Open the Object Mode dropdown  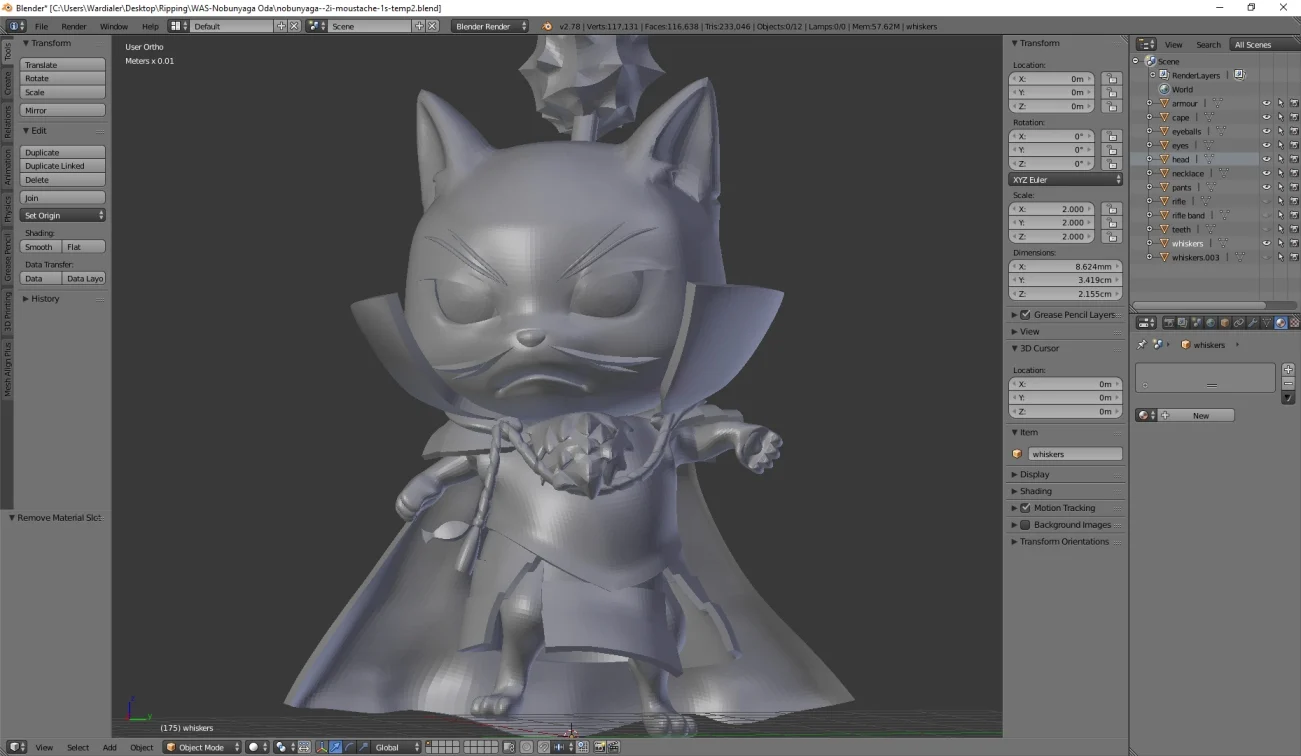pyautogui.click(x=203, y=747)
